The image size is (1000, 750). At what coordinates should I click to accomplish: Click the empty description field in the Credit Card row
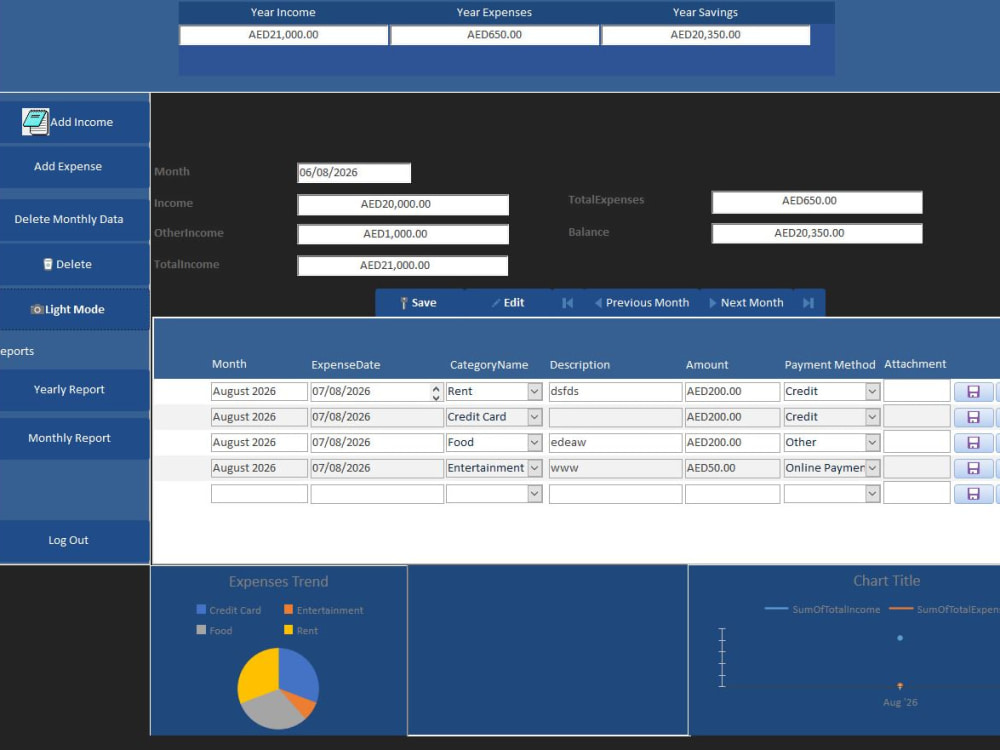point(615,417)
